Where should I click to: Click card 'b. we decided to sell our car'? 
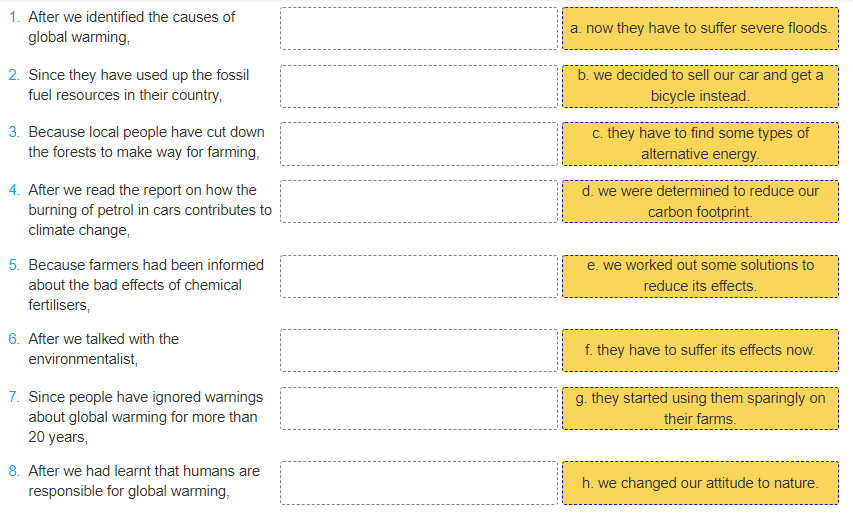(x=700, y=86)
